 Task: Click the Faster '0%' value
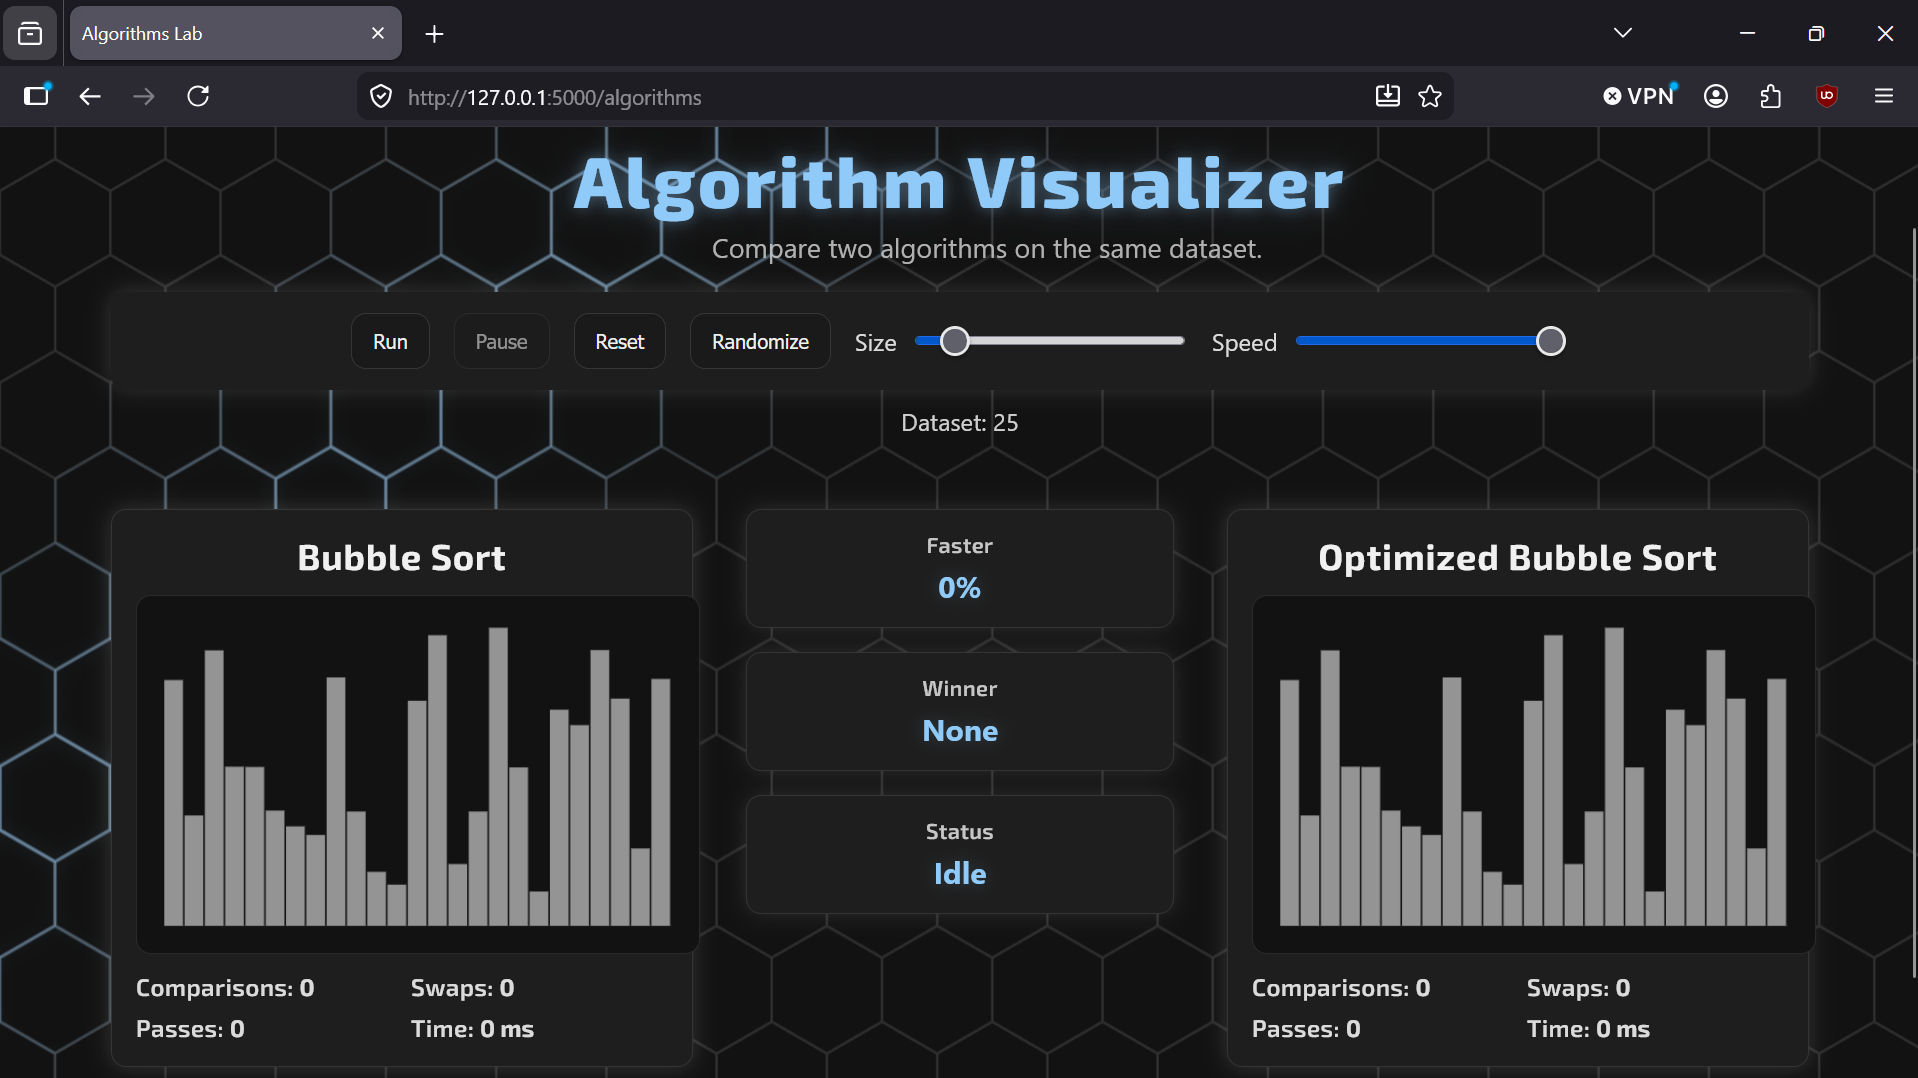pos(959,588)
